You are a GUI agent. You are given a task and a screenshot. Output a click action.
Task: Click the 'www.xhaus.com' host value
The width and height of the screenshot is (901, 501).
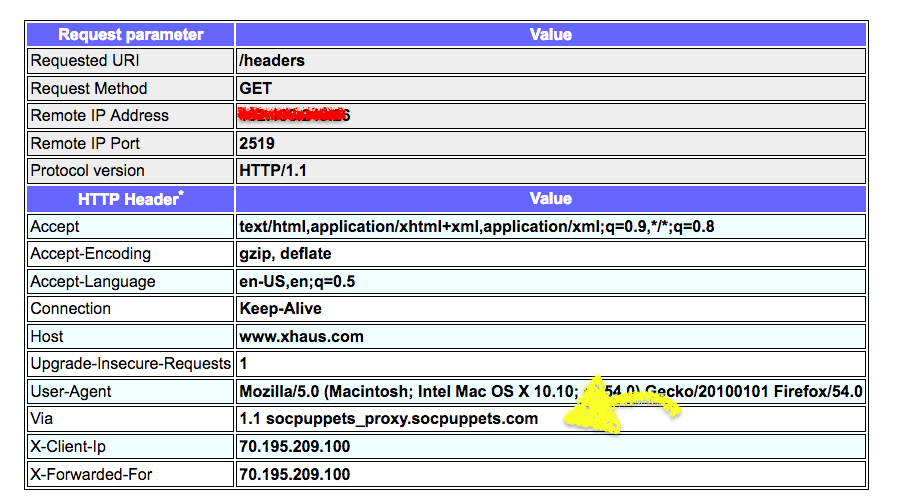tap(550, 337)
